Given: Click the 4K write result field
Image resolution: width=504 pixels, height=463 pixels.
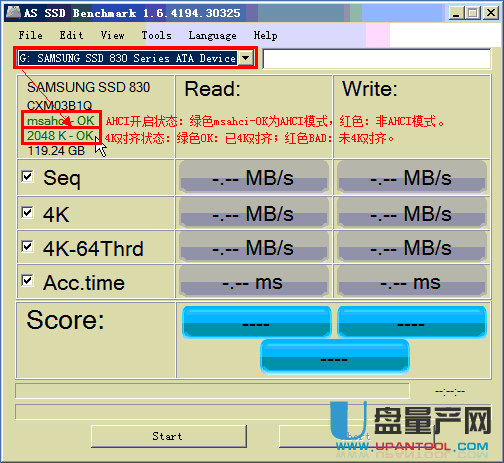Looking at the screenshot, I should [x=412, y=213].
